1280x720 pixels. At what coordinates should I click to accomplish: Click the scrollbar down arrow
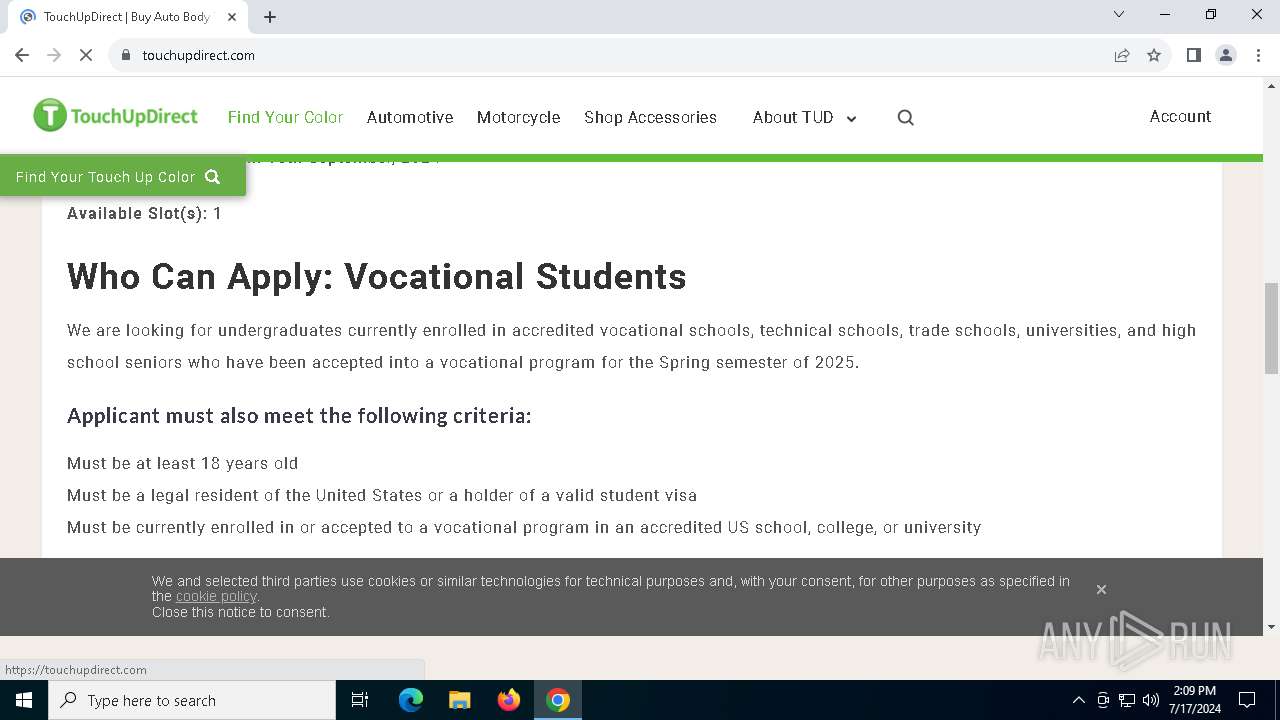[x=1271, y=627]
